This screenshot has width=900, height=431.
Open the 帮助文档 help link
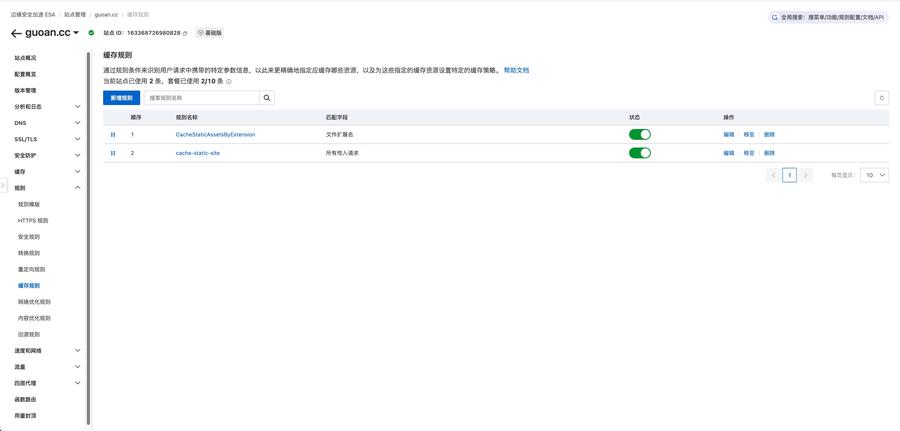(x=516, y=70)
